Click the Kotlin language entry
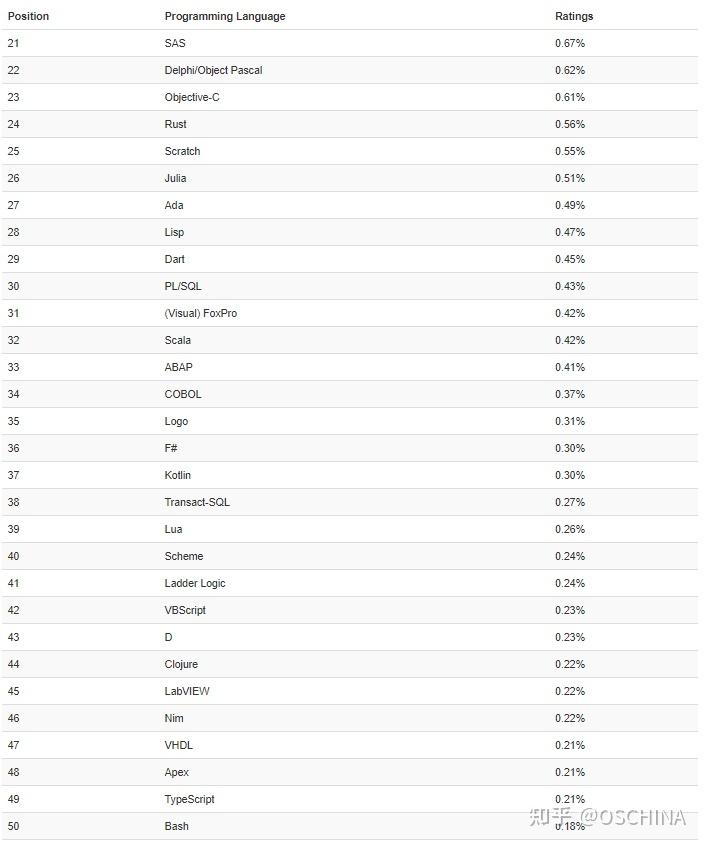 click(177, 475)
